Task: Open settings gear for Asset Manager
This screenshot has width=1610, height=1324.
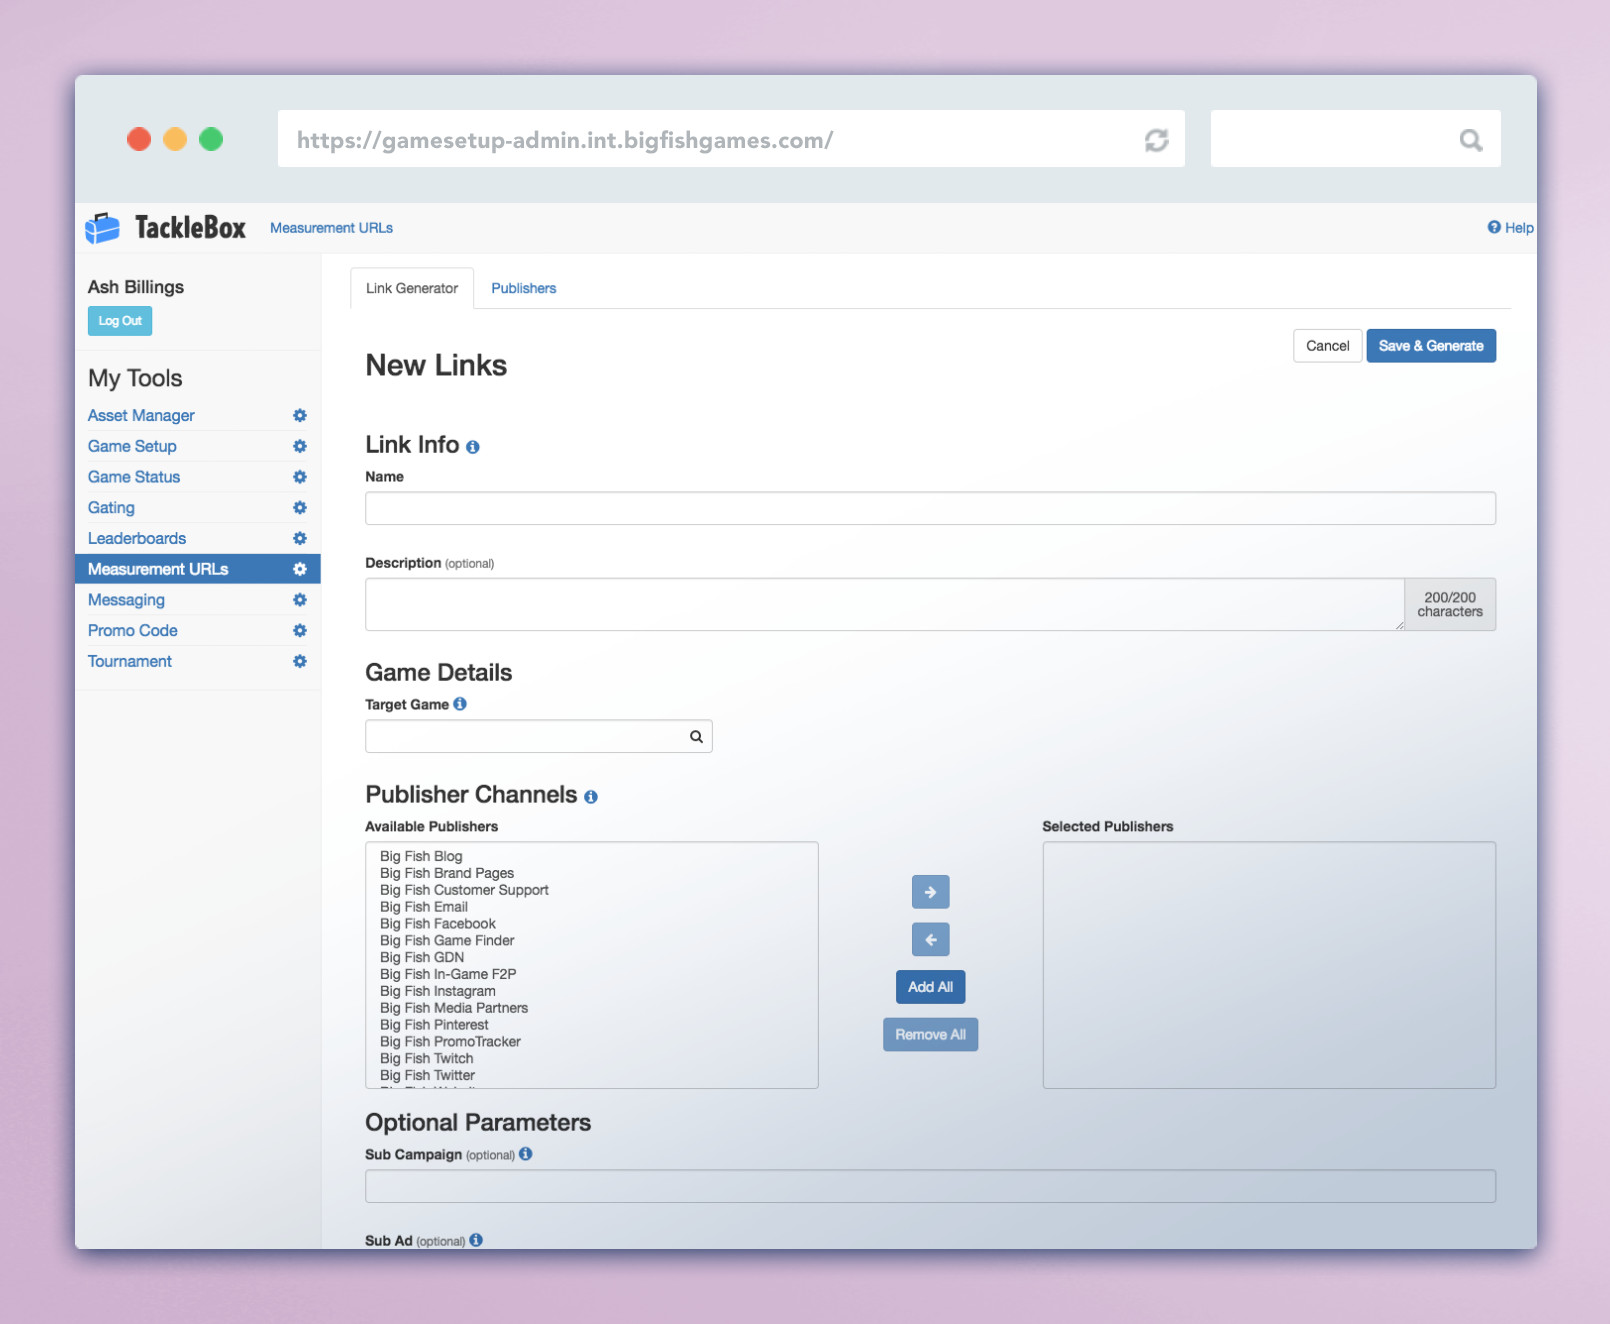Action: click(299, 415)
